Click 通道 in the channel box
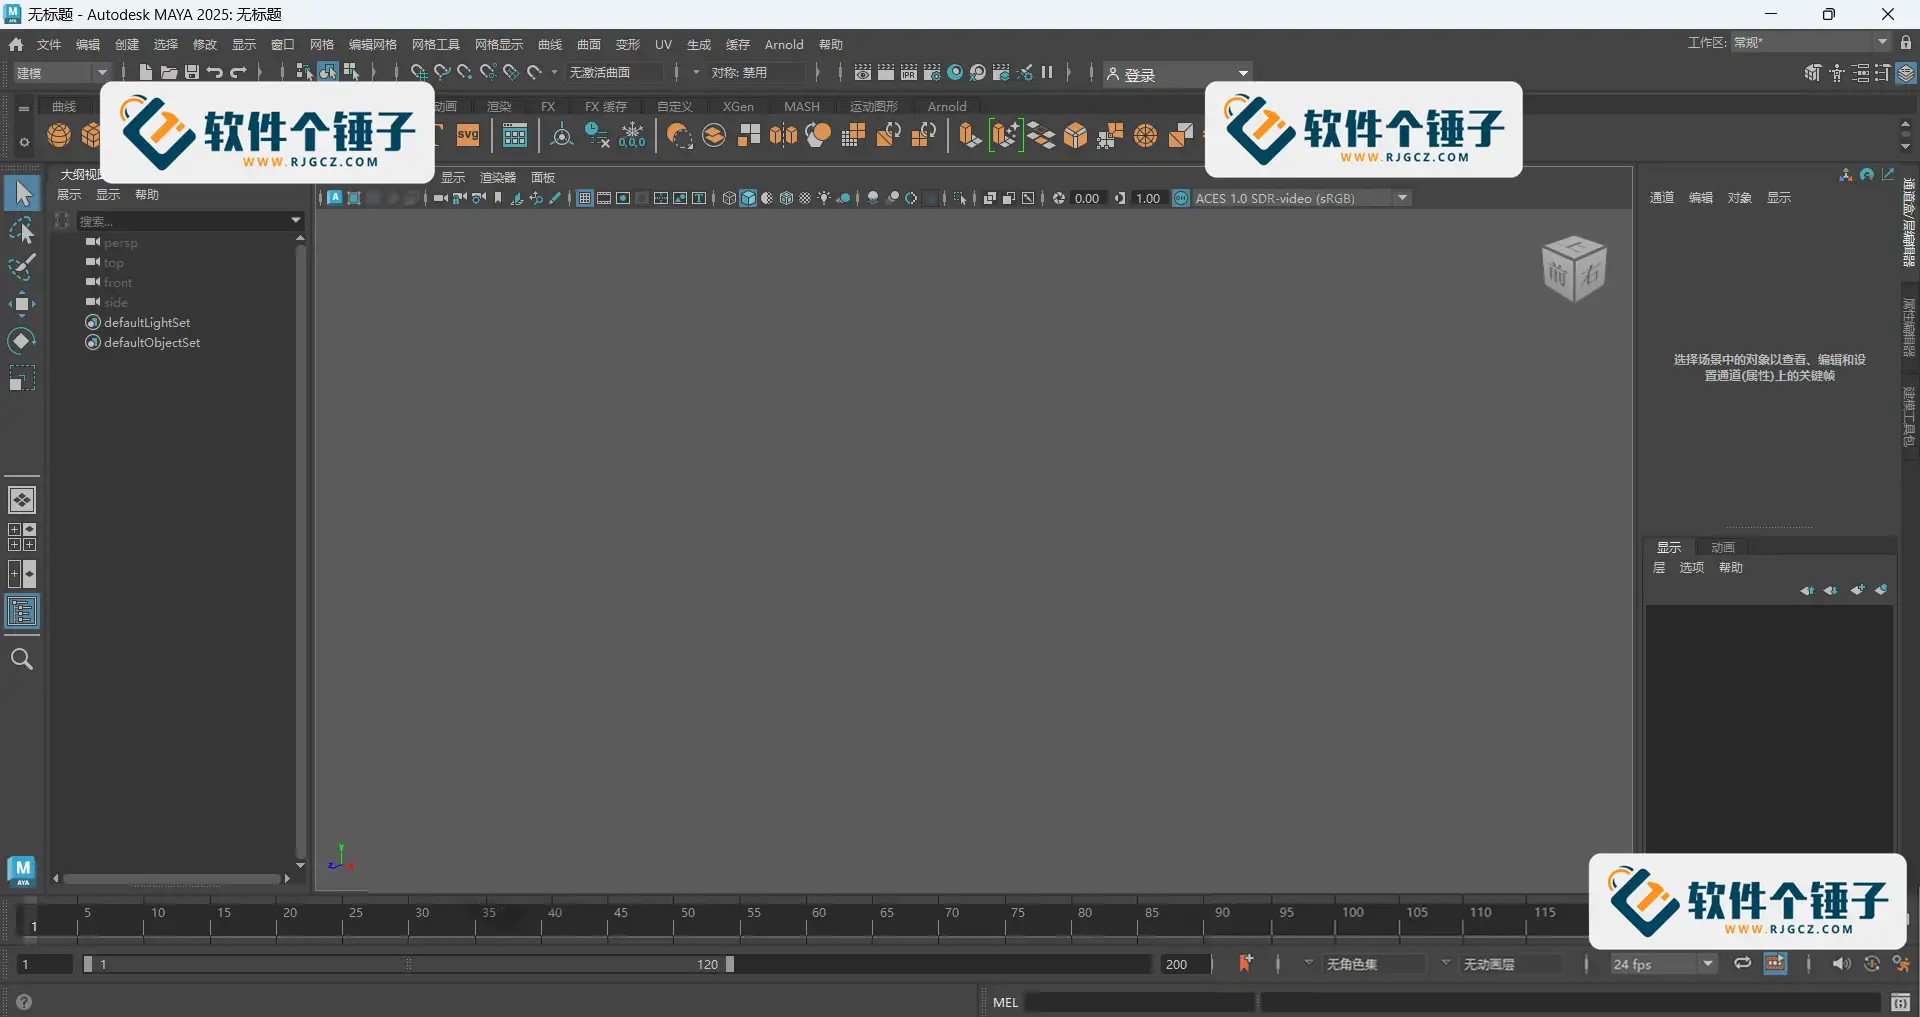Screen dimensions: 1920x1017 [x=1661, y=197]
